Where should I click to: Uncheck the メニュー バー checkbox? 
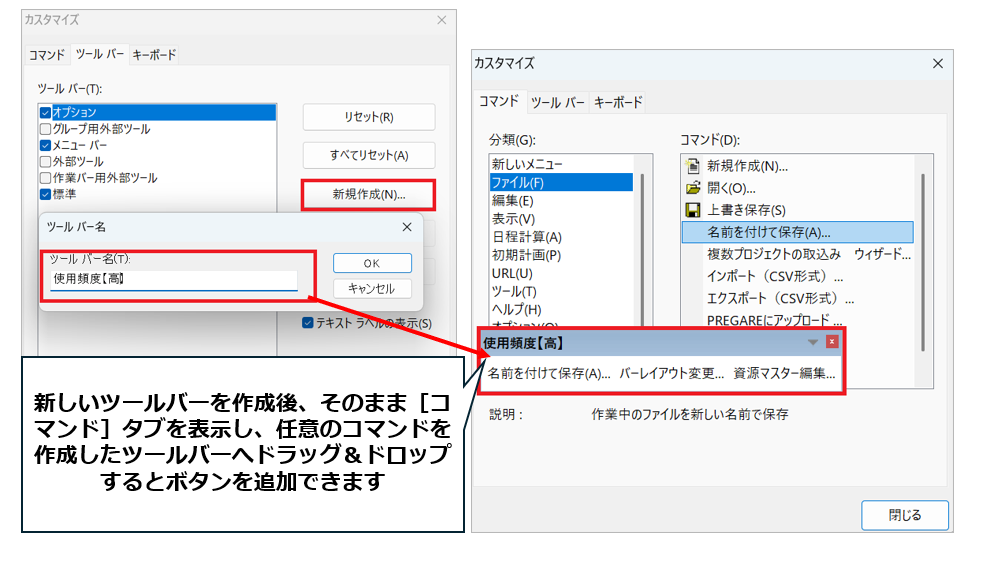click(45, 145)
